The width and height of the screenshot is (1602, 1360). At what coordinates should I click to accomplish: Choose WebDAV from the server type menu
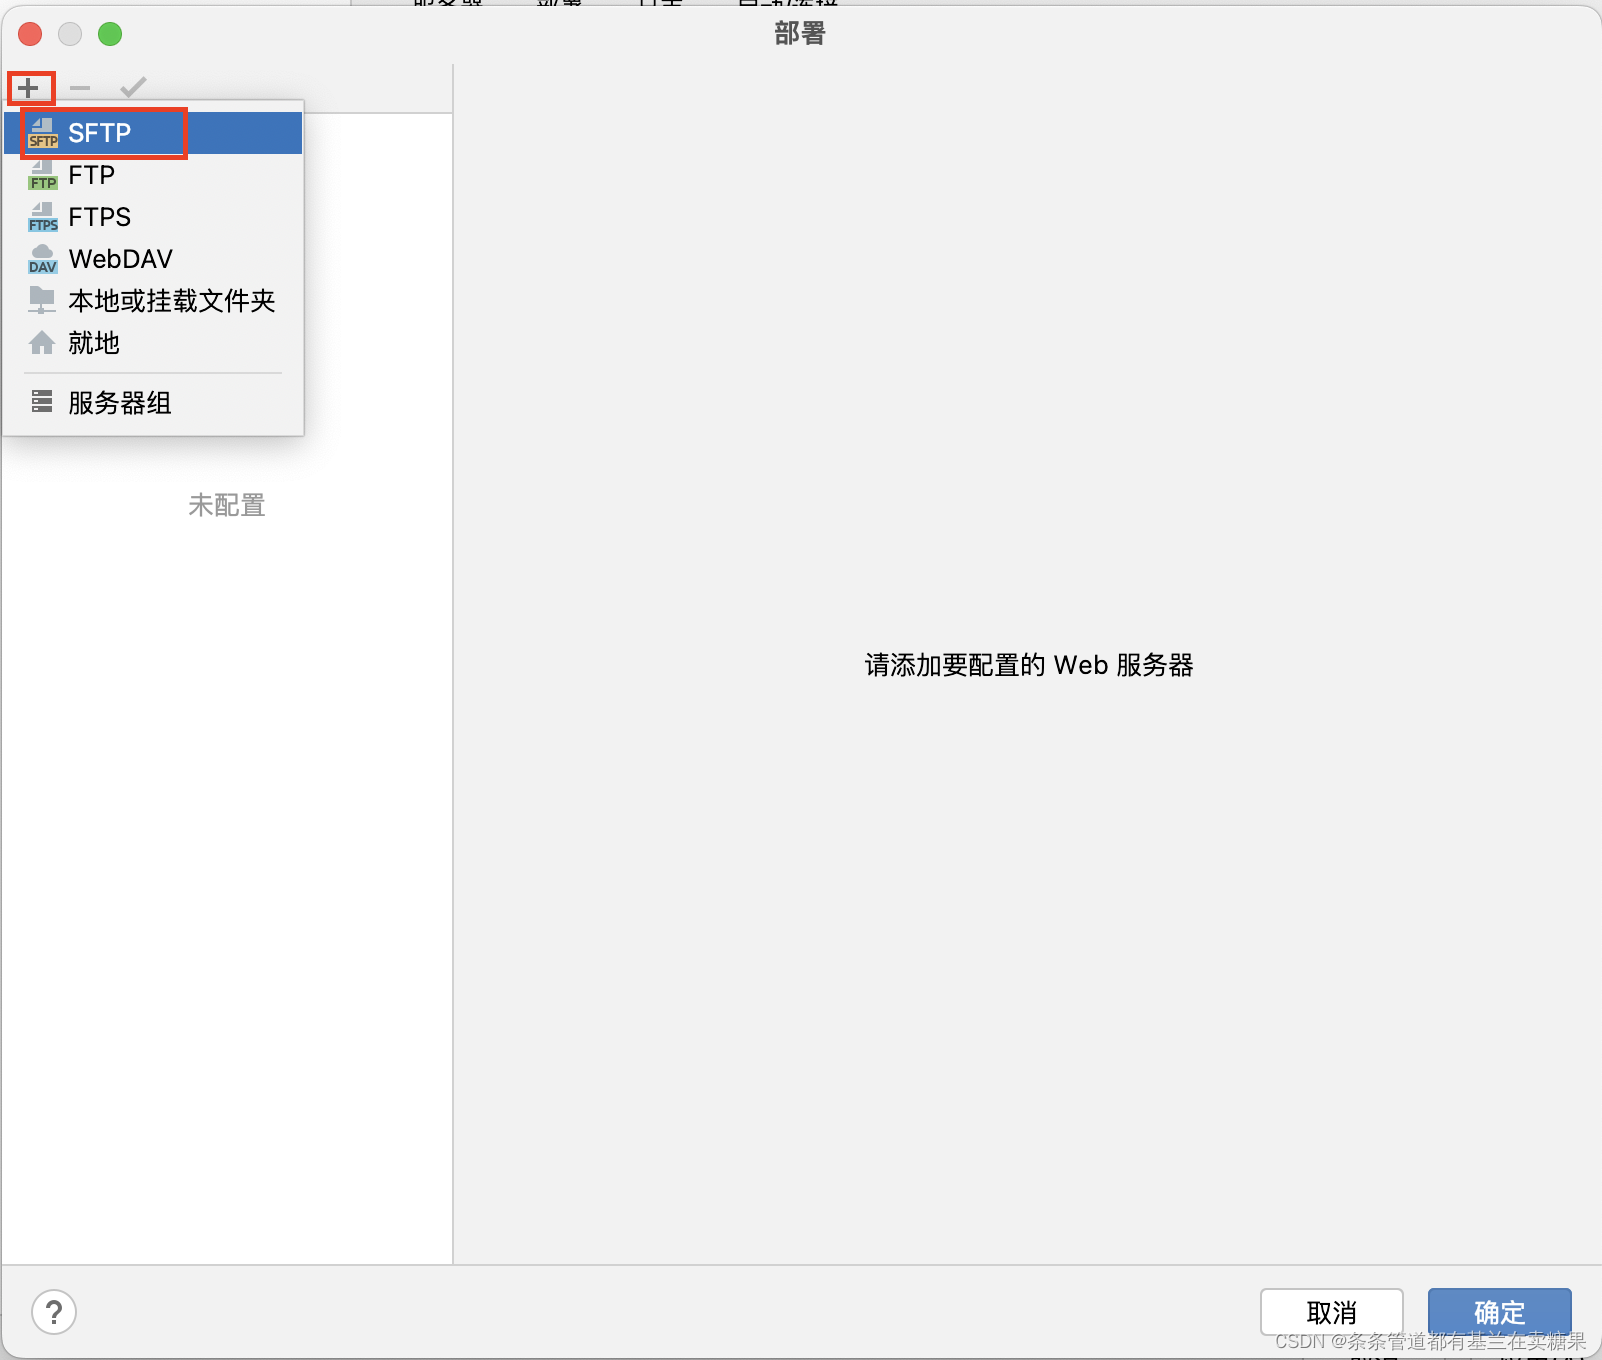tap(153, 259)
